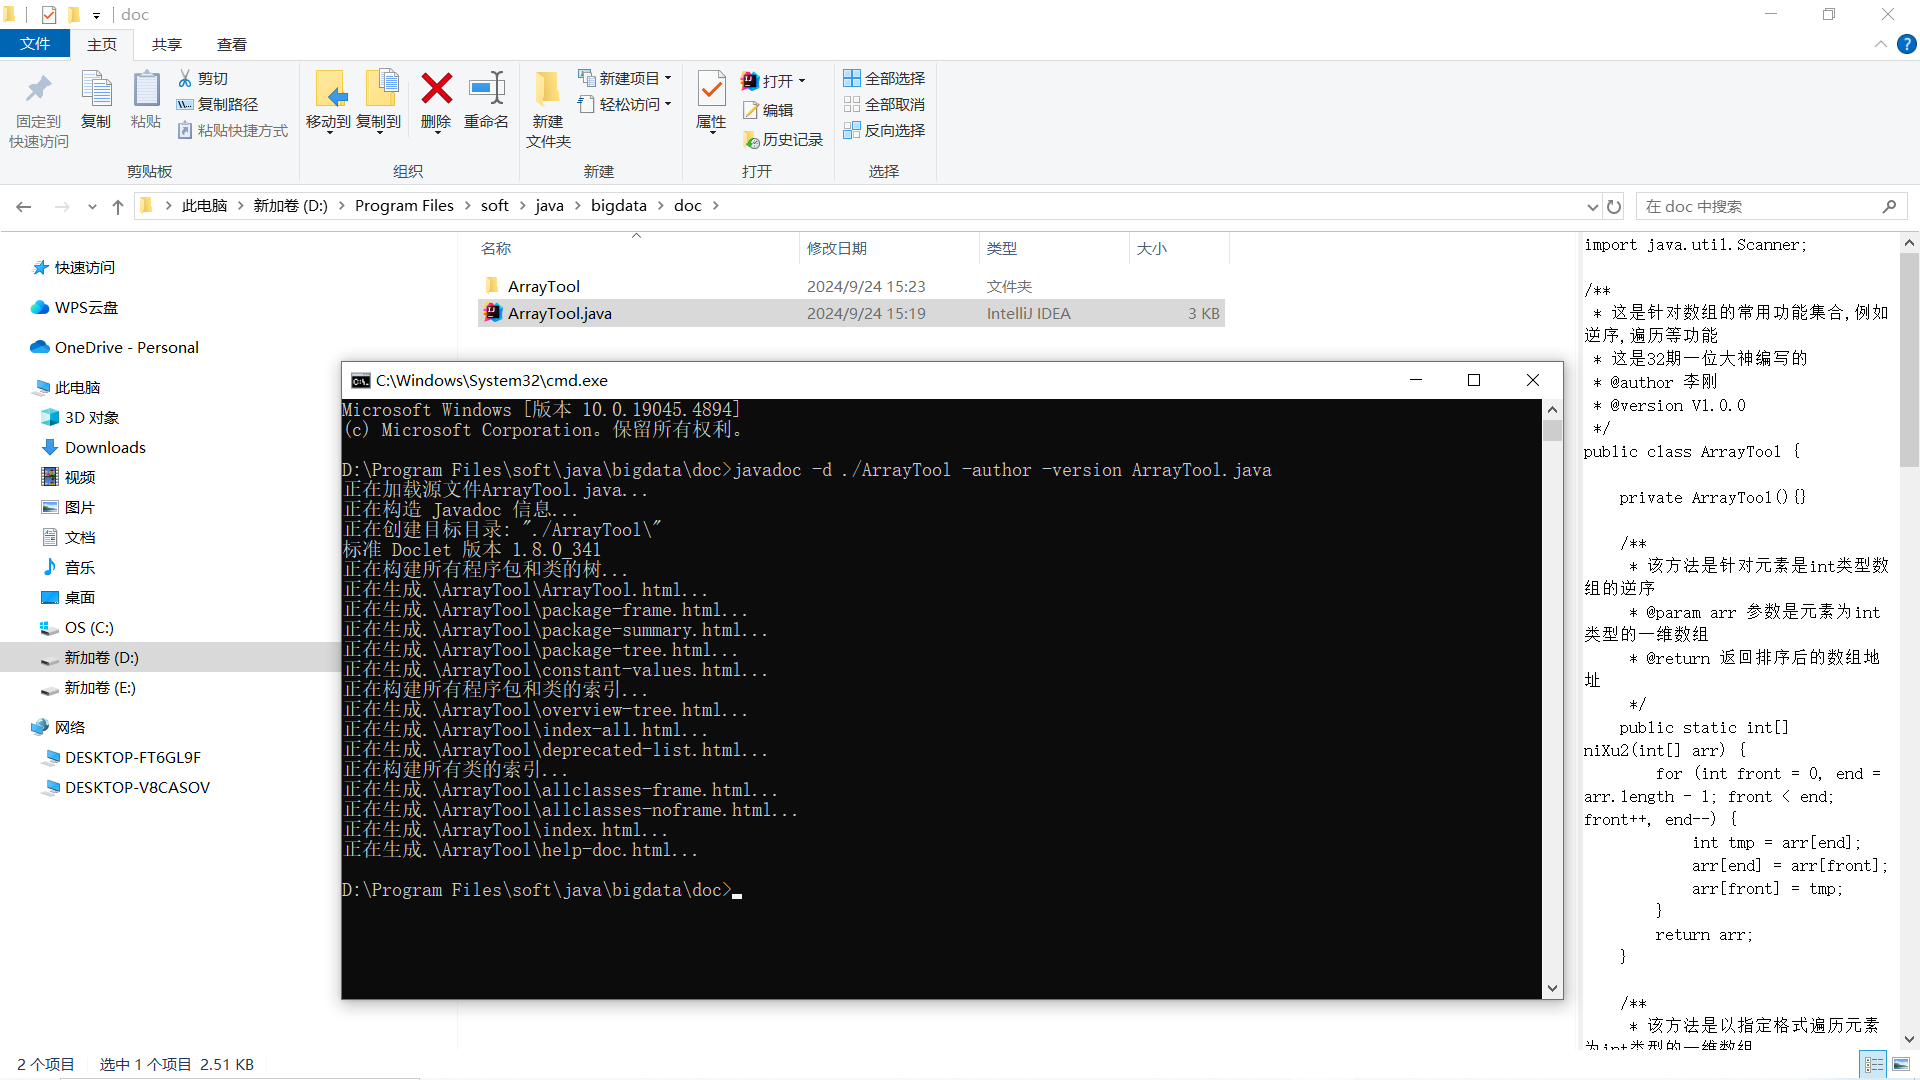Click Select All (全部选择) button
This screenshot has height=1080, width=1920.
click(x=884, y=78)
